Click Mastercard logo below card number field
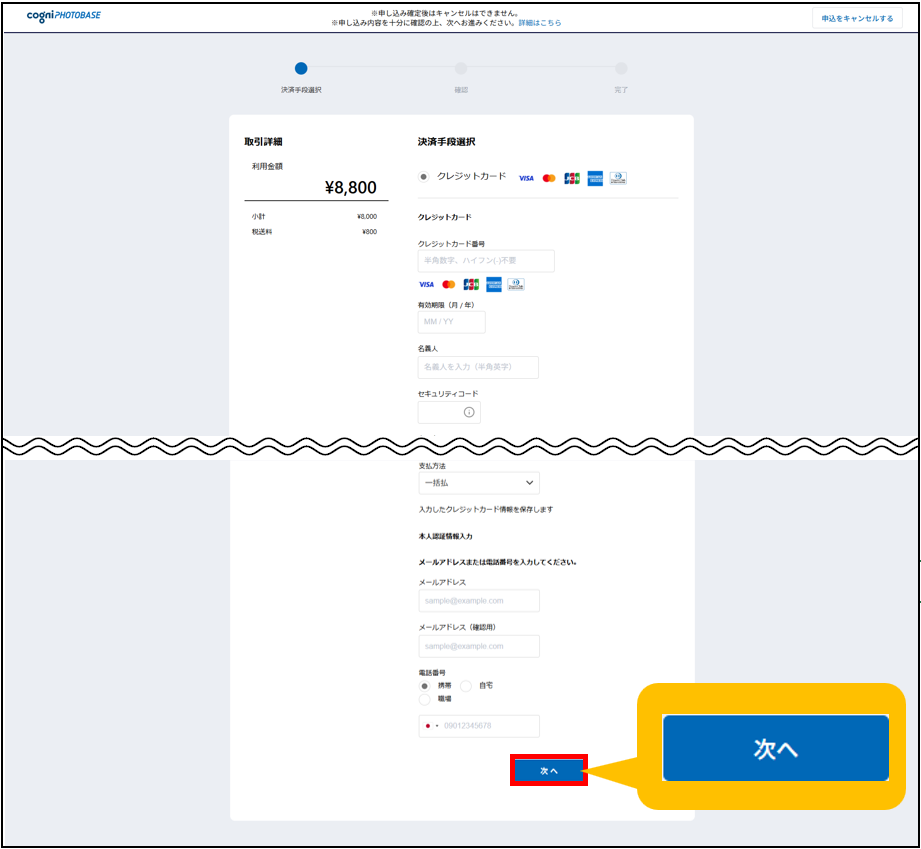 [x=448, y=285]
